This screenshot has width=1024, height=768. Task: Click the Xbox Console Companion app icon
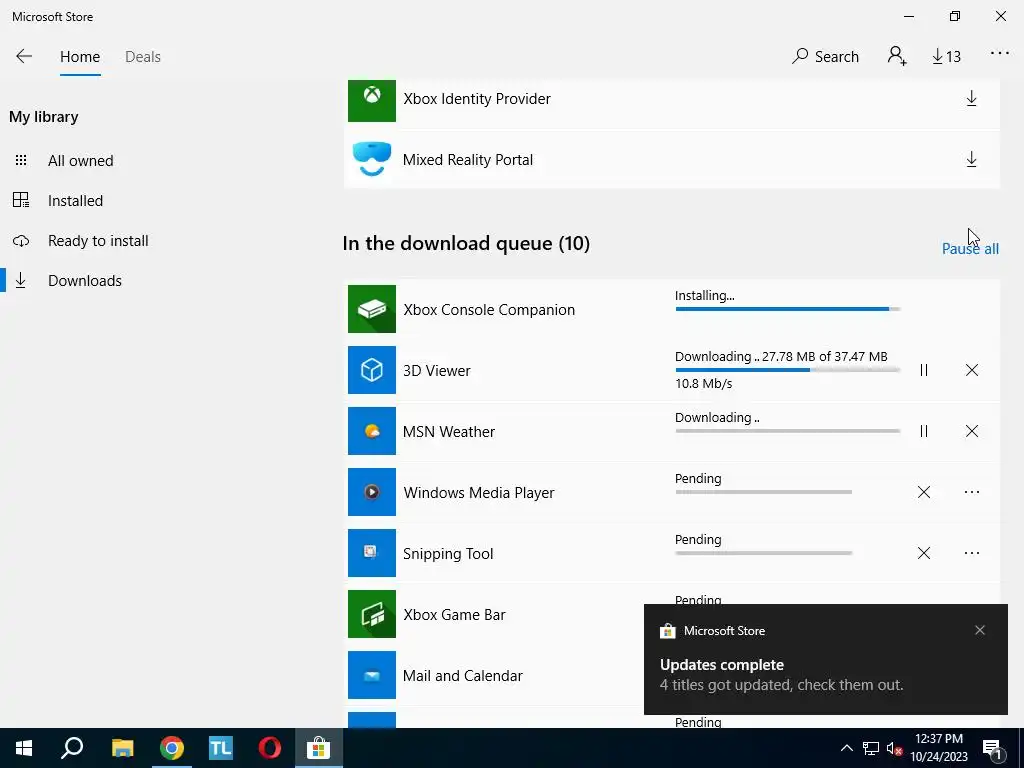pos(372,309)
